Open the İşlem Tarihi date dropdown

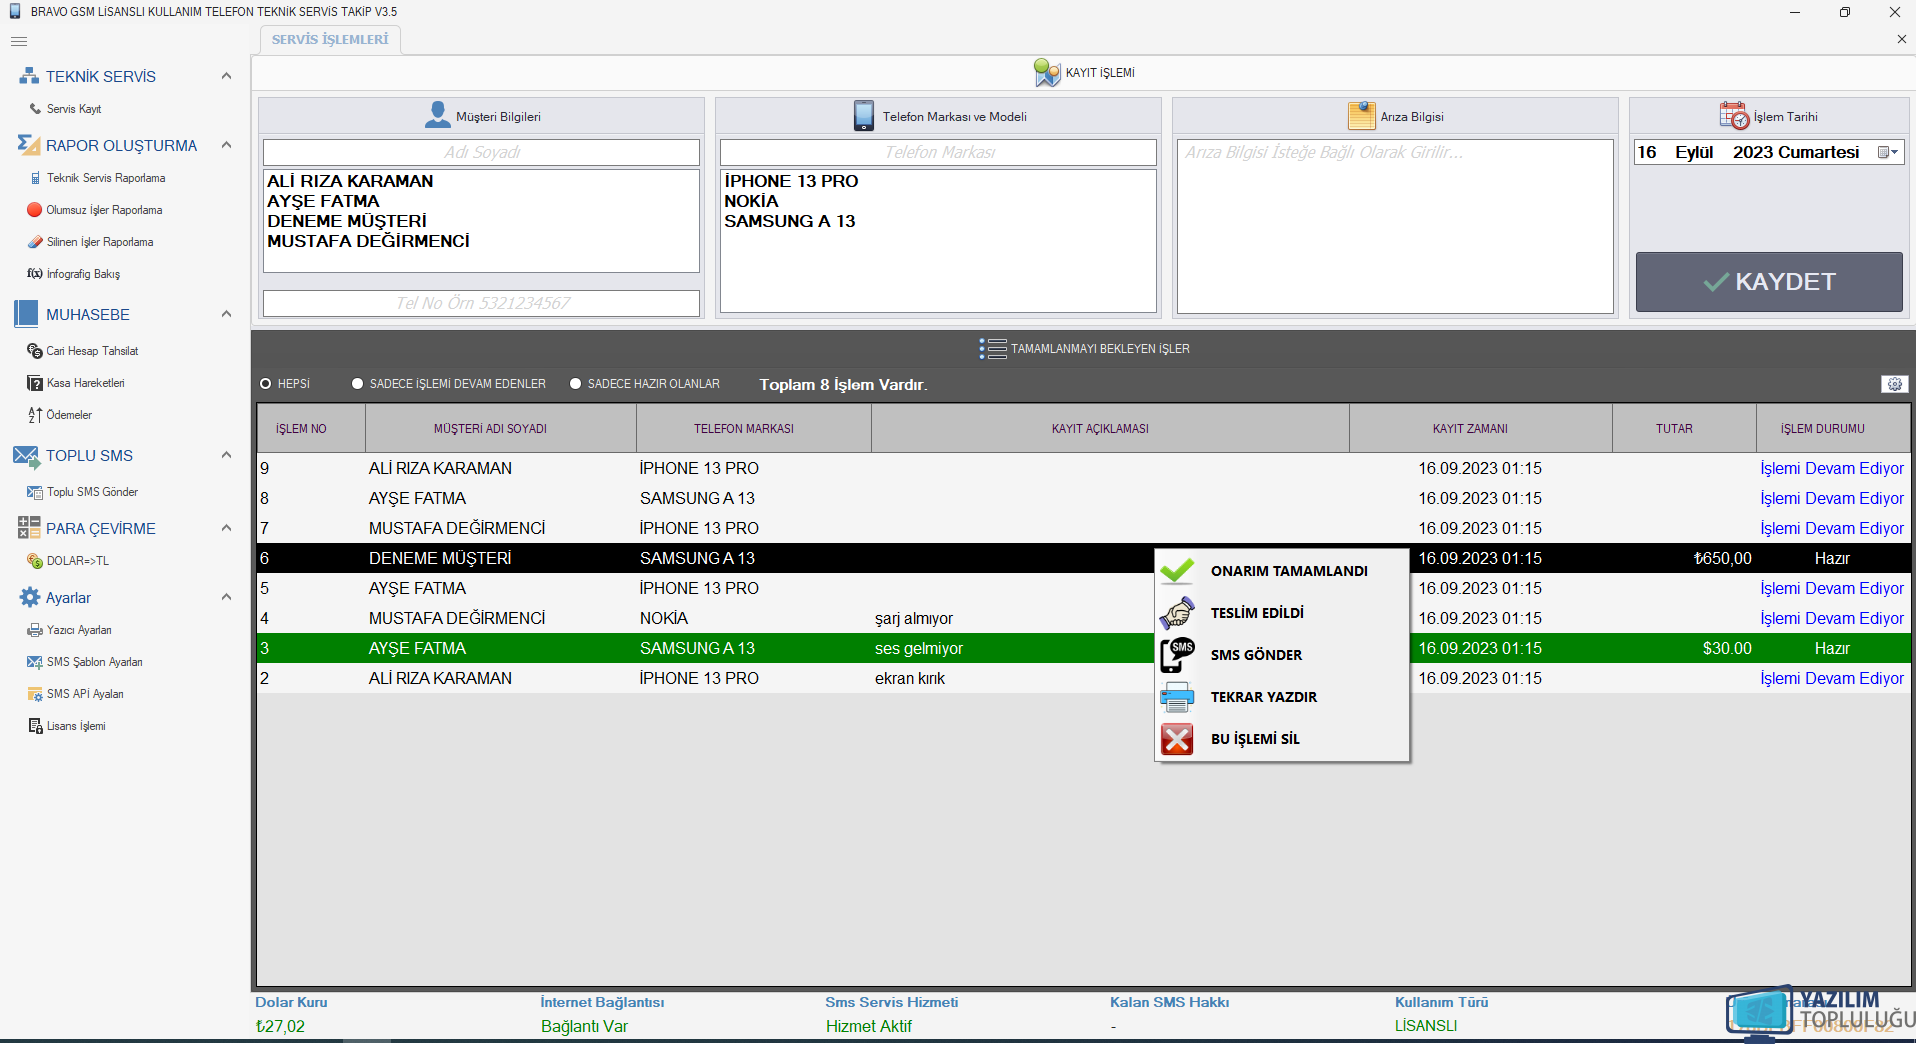point(1888,152)
